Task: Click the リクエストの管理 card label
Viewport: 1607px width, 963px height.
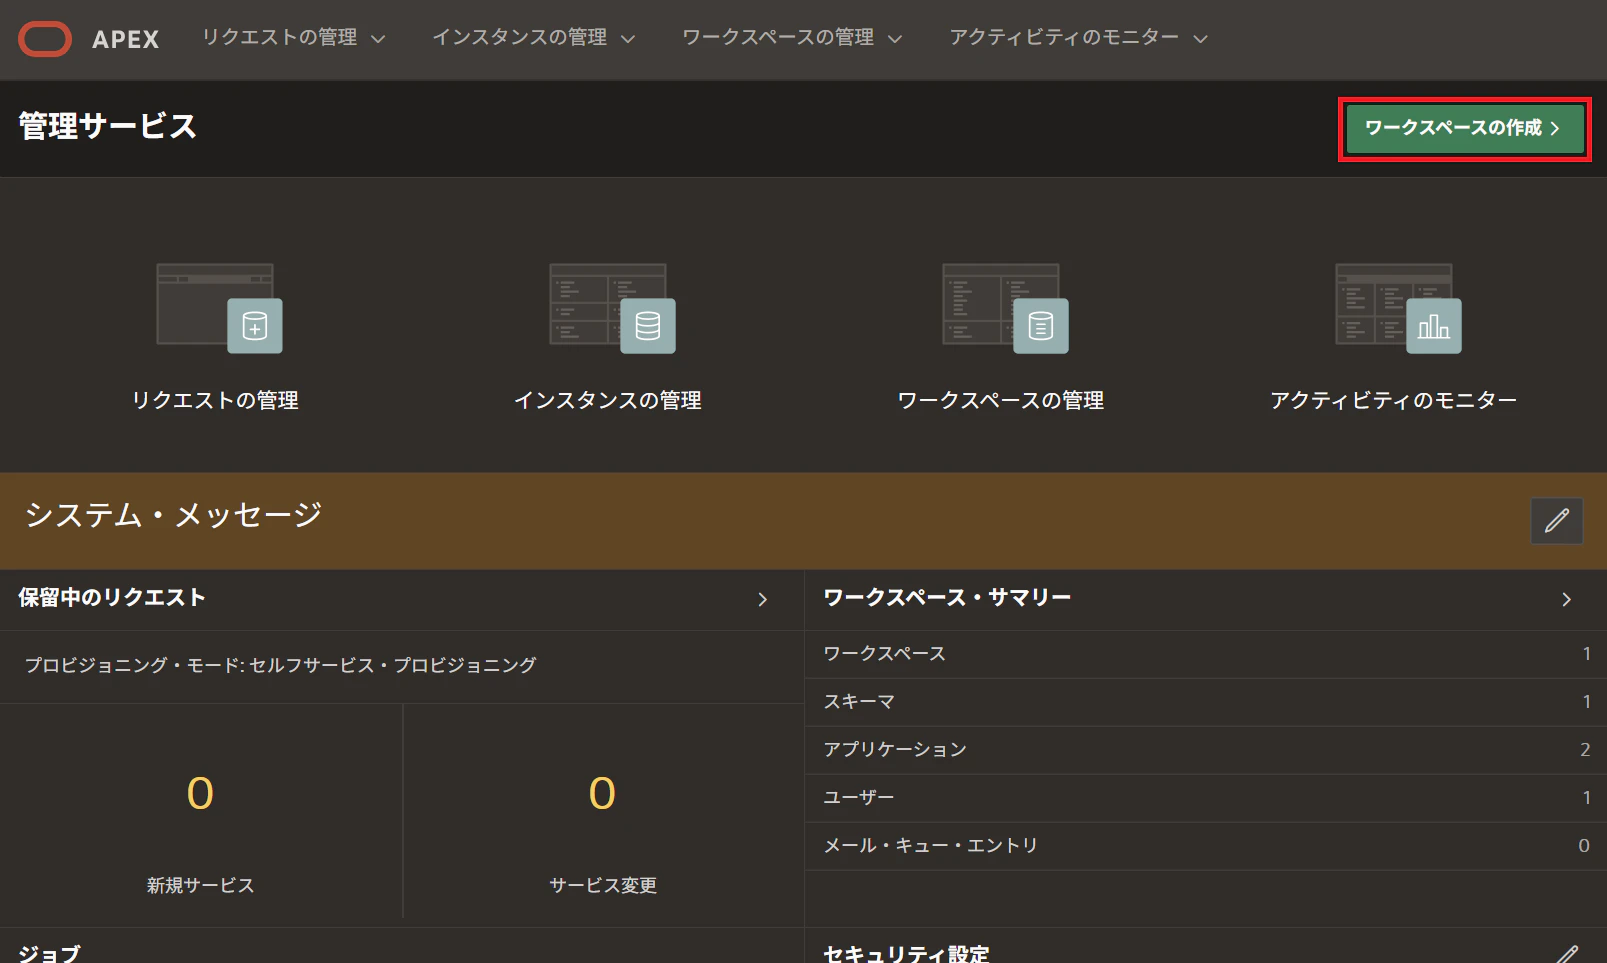Action: click(x=215, y=400)
